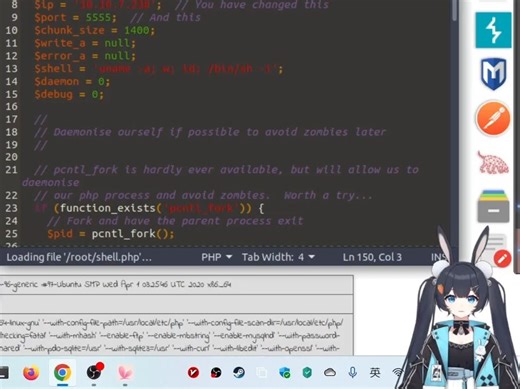The height and width of the screenshot is (389, 520).
Task: Click the INS mode indicator
Action: [438, 257]
